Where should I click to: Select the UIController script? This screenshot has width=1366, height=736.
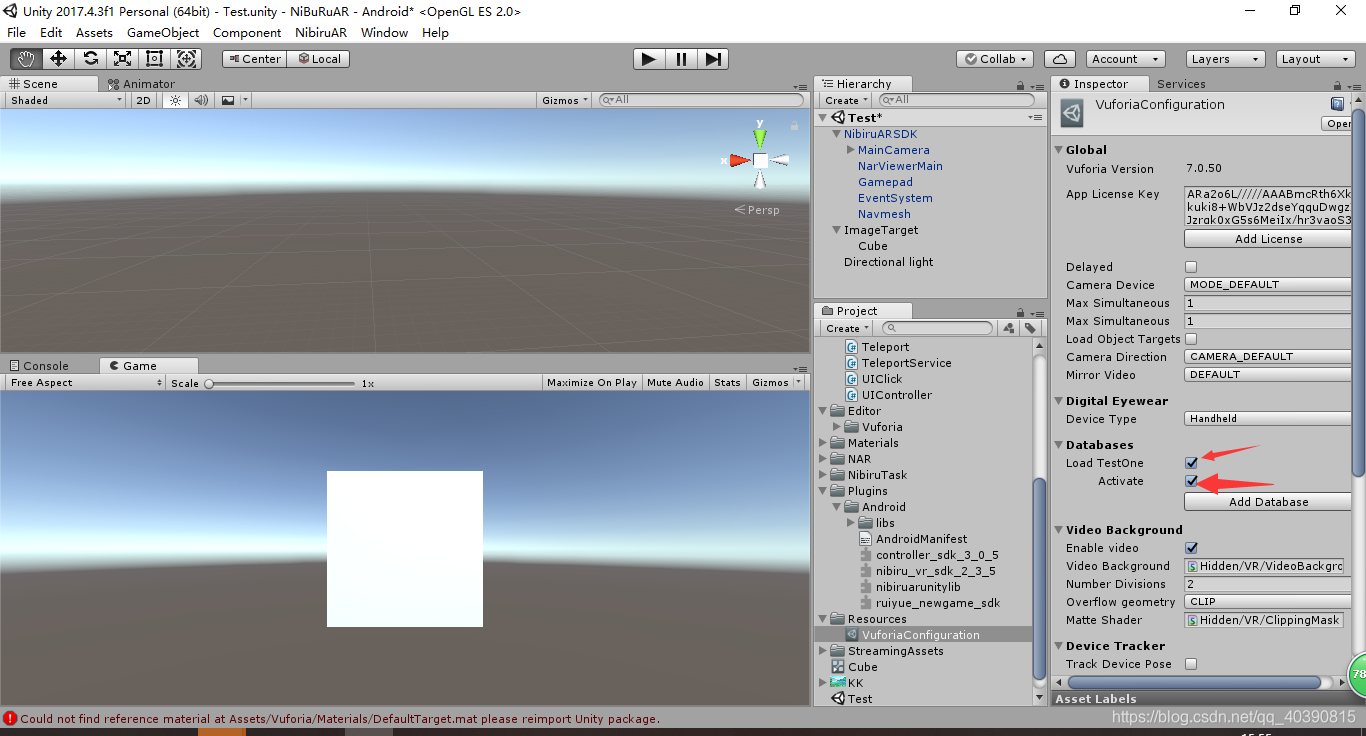(896, 395)
